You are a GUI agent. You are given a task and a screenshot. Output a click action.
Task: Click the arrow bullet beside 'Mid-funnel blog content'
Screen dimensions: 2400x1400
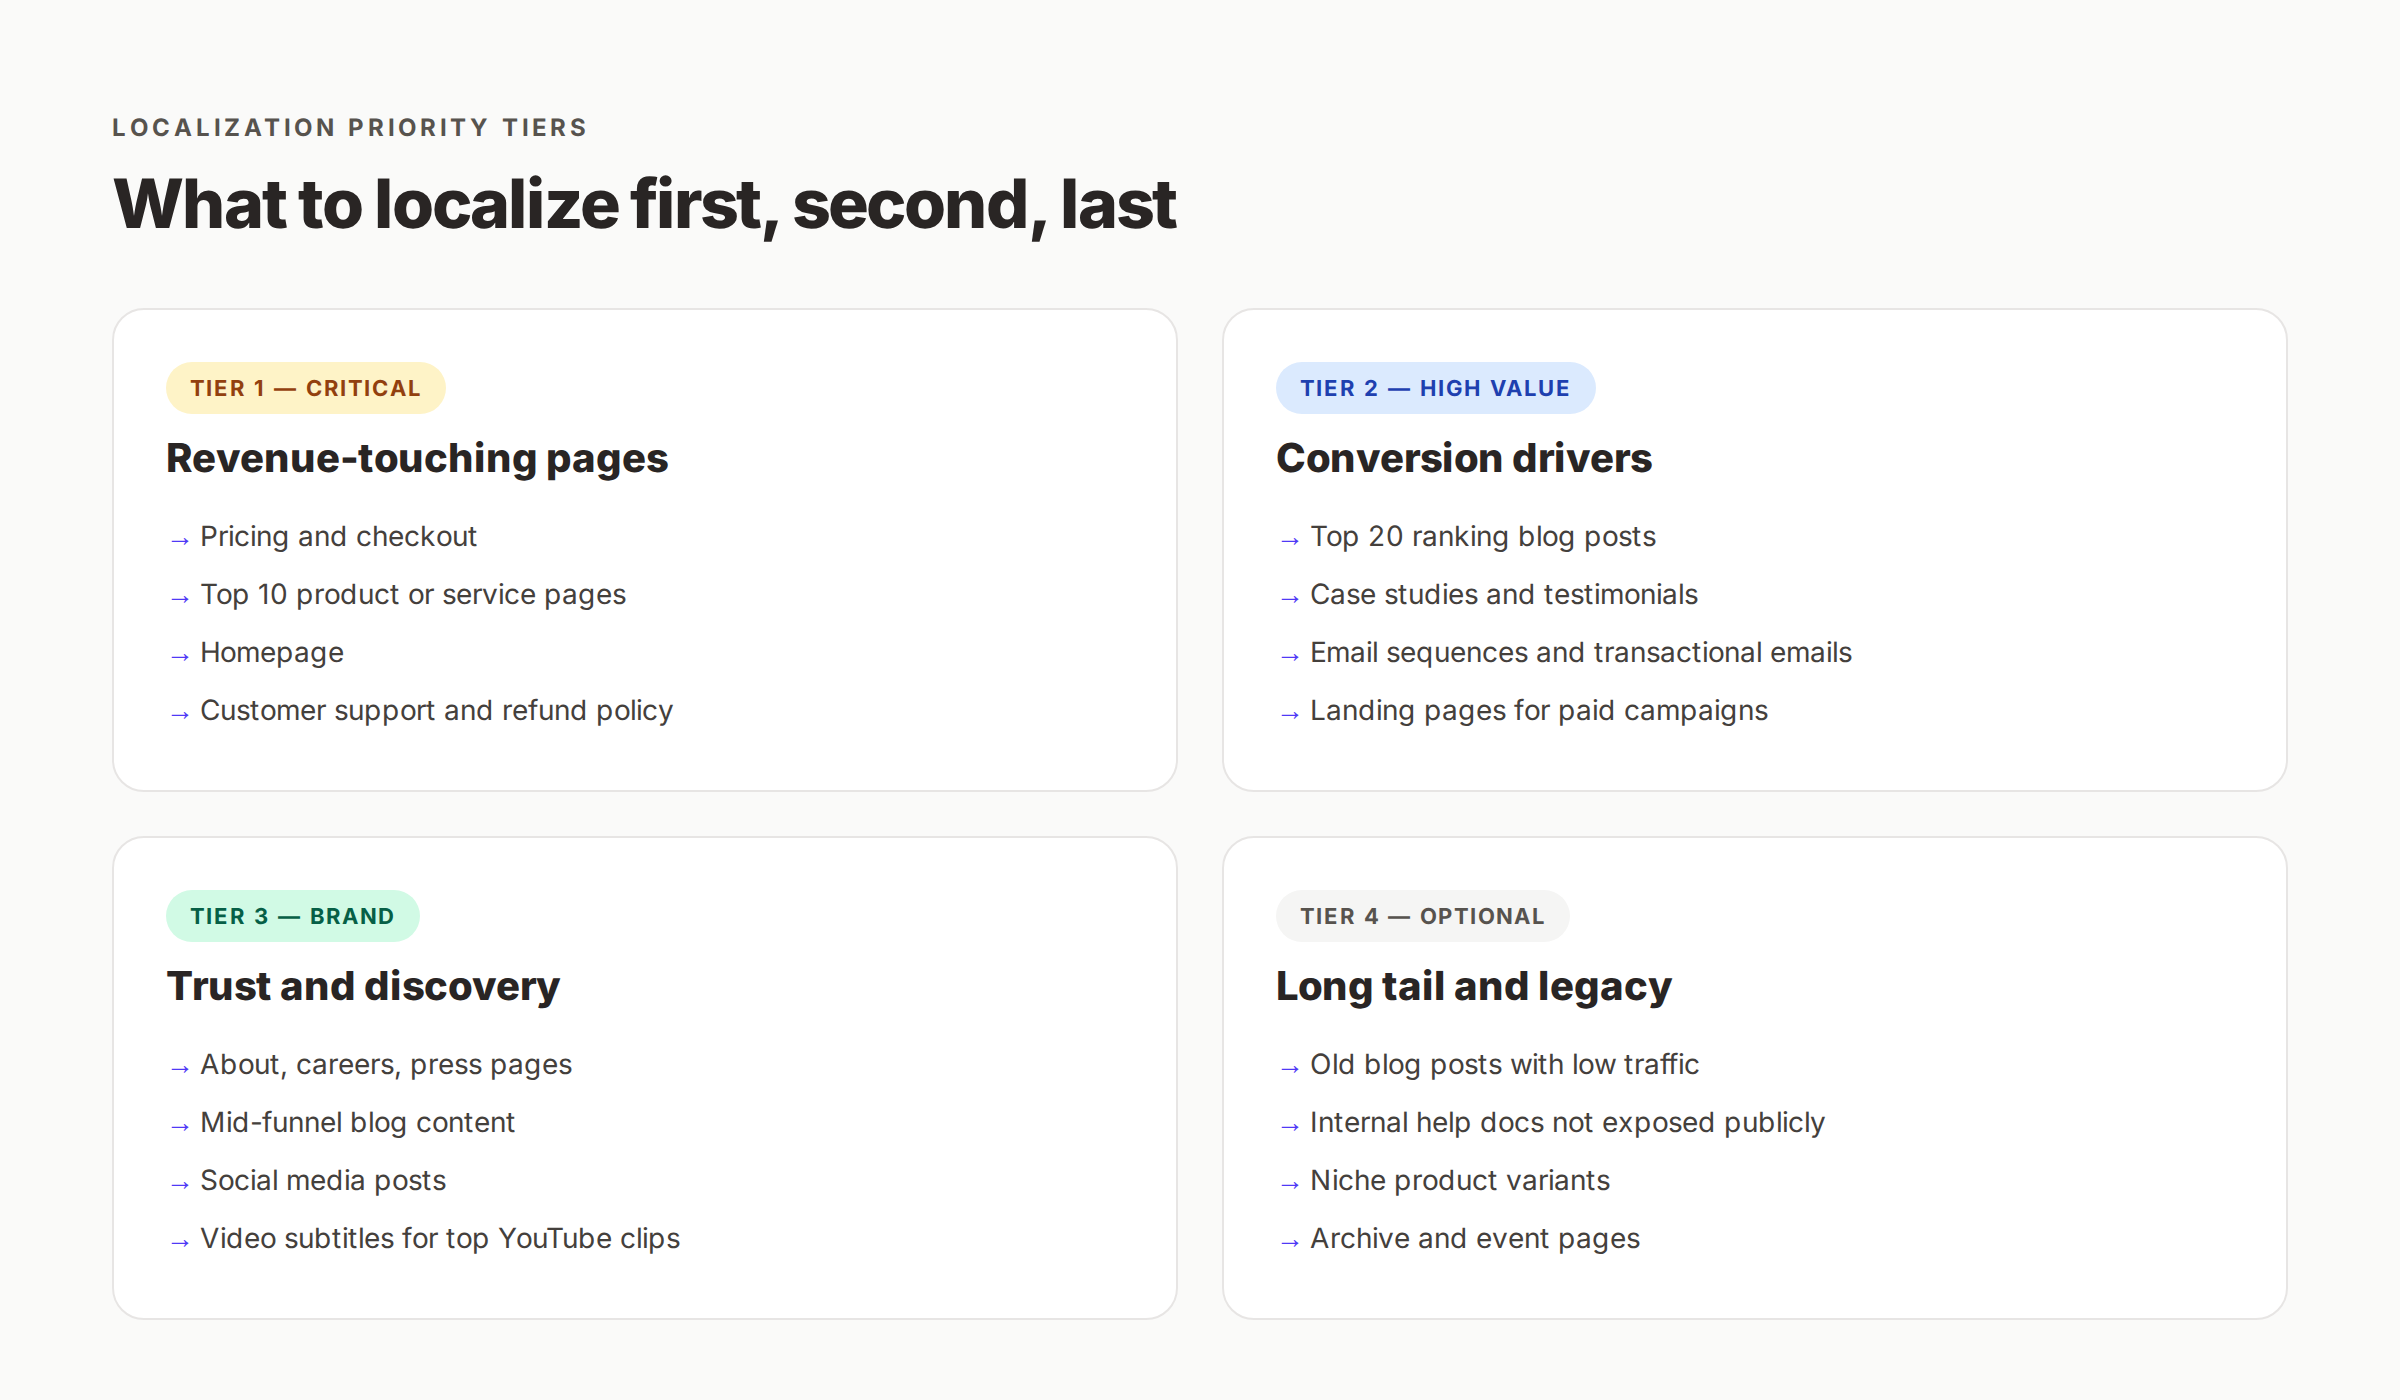pos(180,1127)
